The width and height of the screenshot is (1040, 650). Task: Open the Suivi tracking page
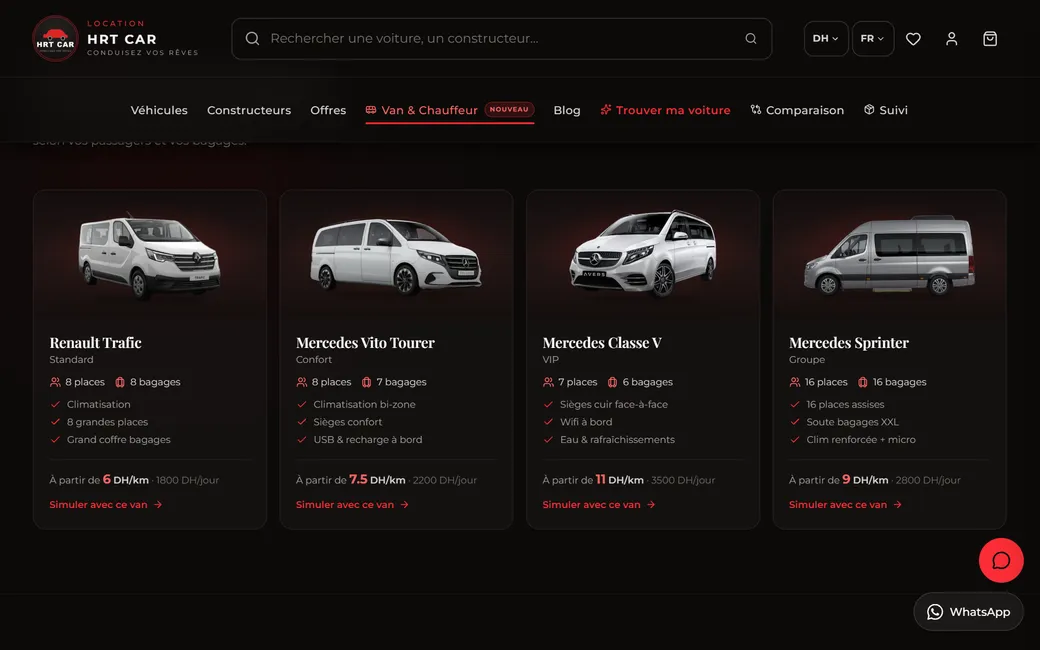(x=885, y=110)
